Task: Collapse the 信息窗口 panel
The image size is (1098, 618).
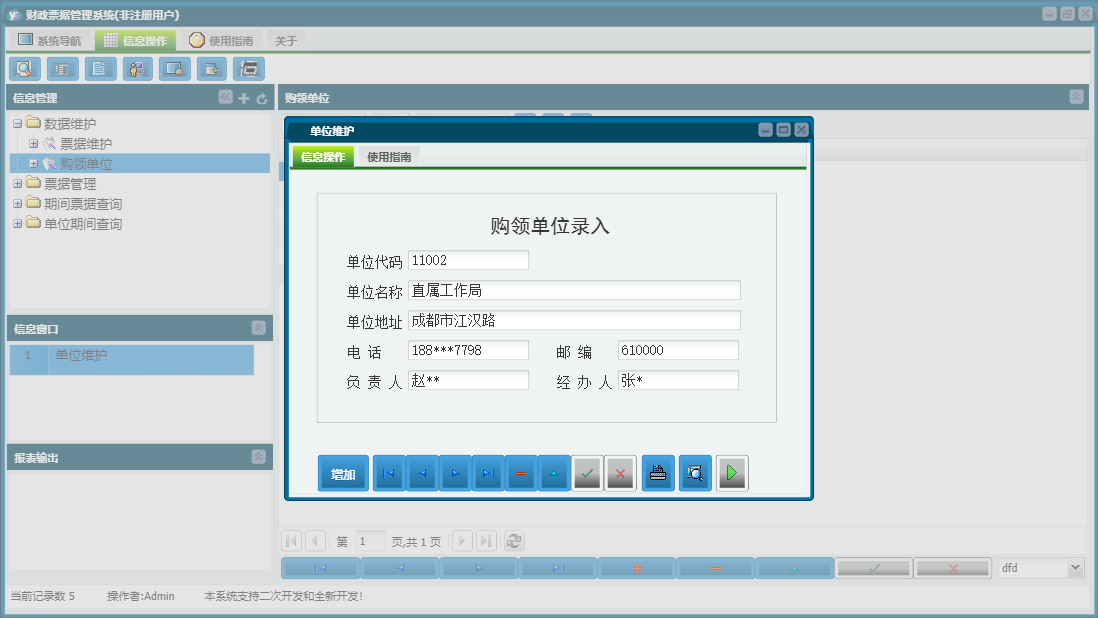Action: (258, 328)
